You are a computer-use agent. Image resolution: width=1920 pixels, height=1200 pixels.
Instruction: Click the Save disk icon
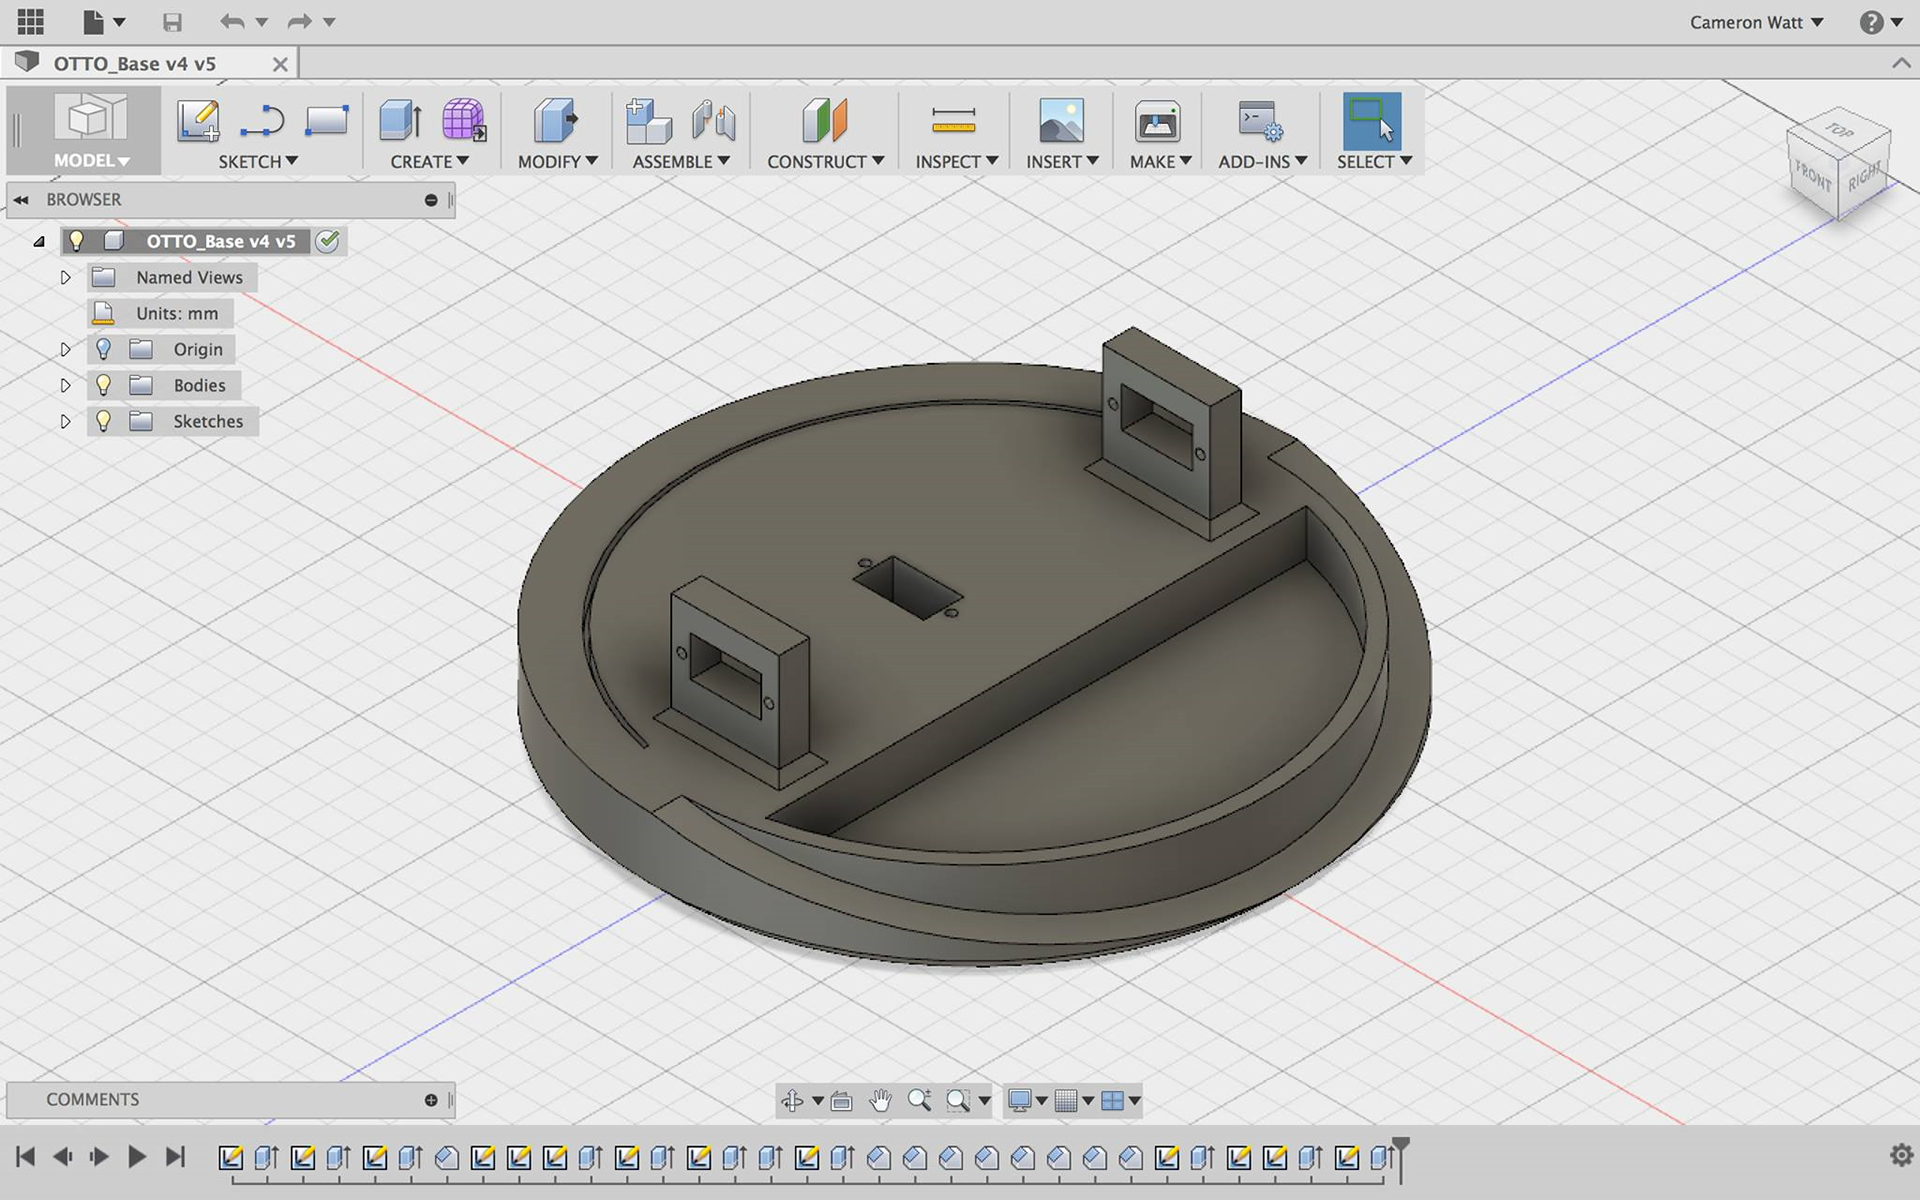(x=172, y=22)
